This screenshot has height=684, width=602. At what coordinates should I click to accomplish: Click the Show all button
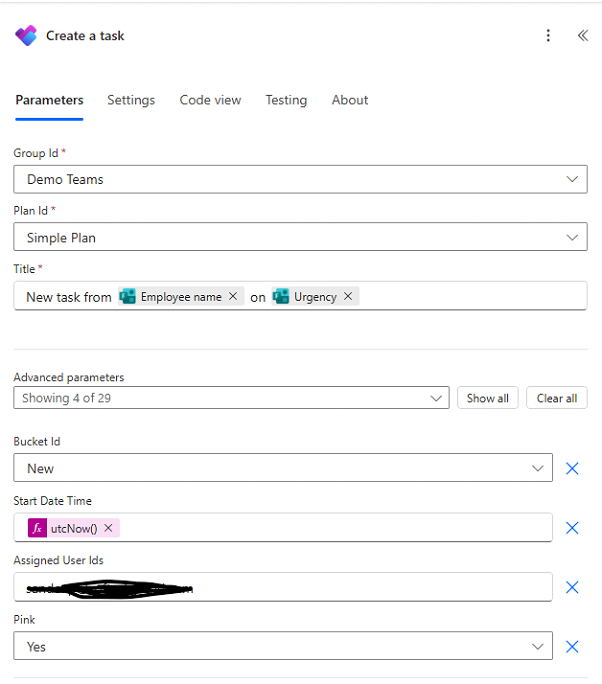click(488, 398)
